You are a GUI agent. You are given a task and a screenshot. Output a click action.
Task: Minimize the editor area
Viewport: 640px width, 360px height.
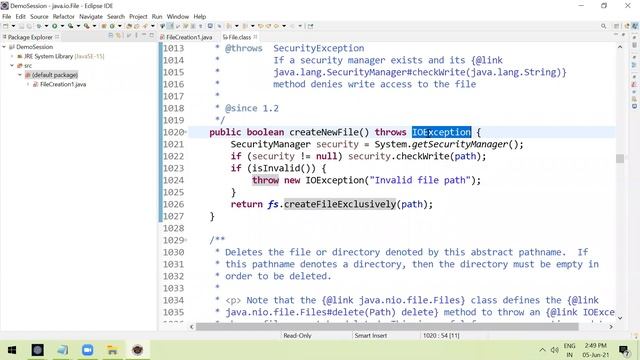[x=616, y=35]
